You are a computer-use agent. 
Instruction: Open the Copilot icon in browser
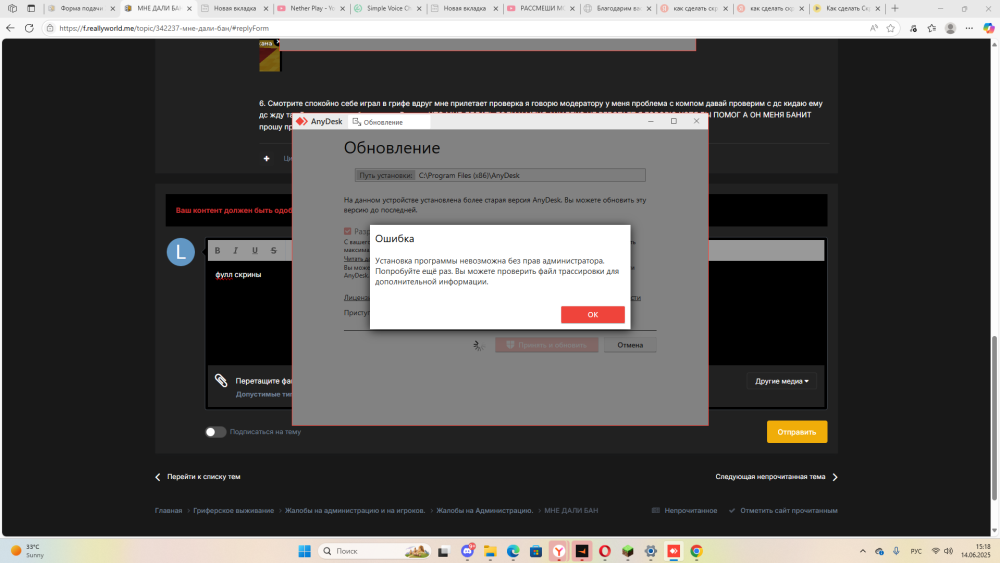pos(988,28)
